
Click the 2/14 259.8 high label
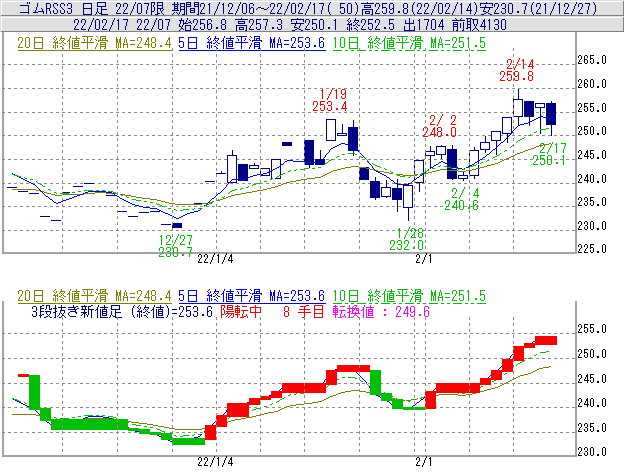tap(517, 70)
